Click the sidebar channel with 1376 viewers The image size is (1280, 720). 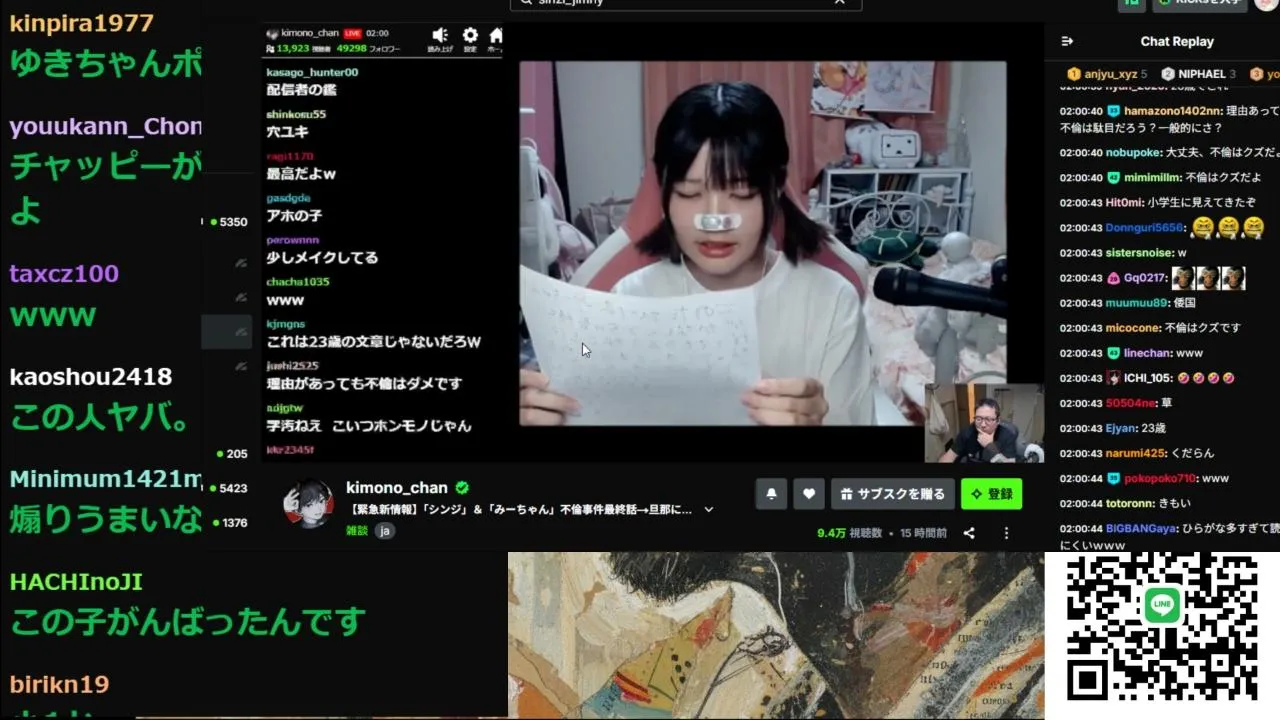point(228,522)
